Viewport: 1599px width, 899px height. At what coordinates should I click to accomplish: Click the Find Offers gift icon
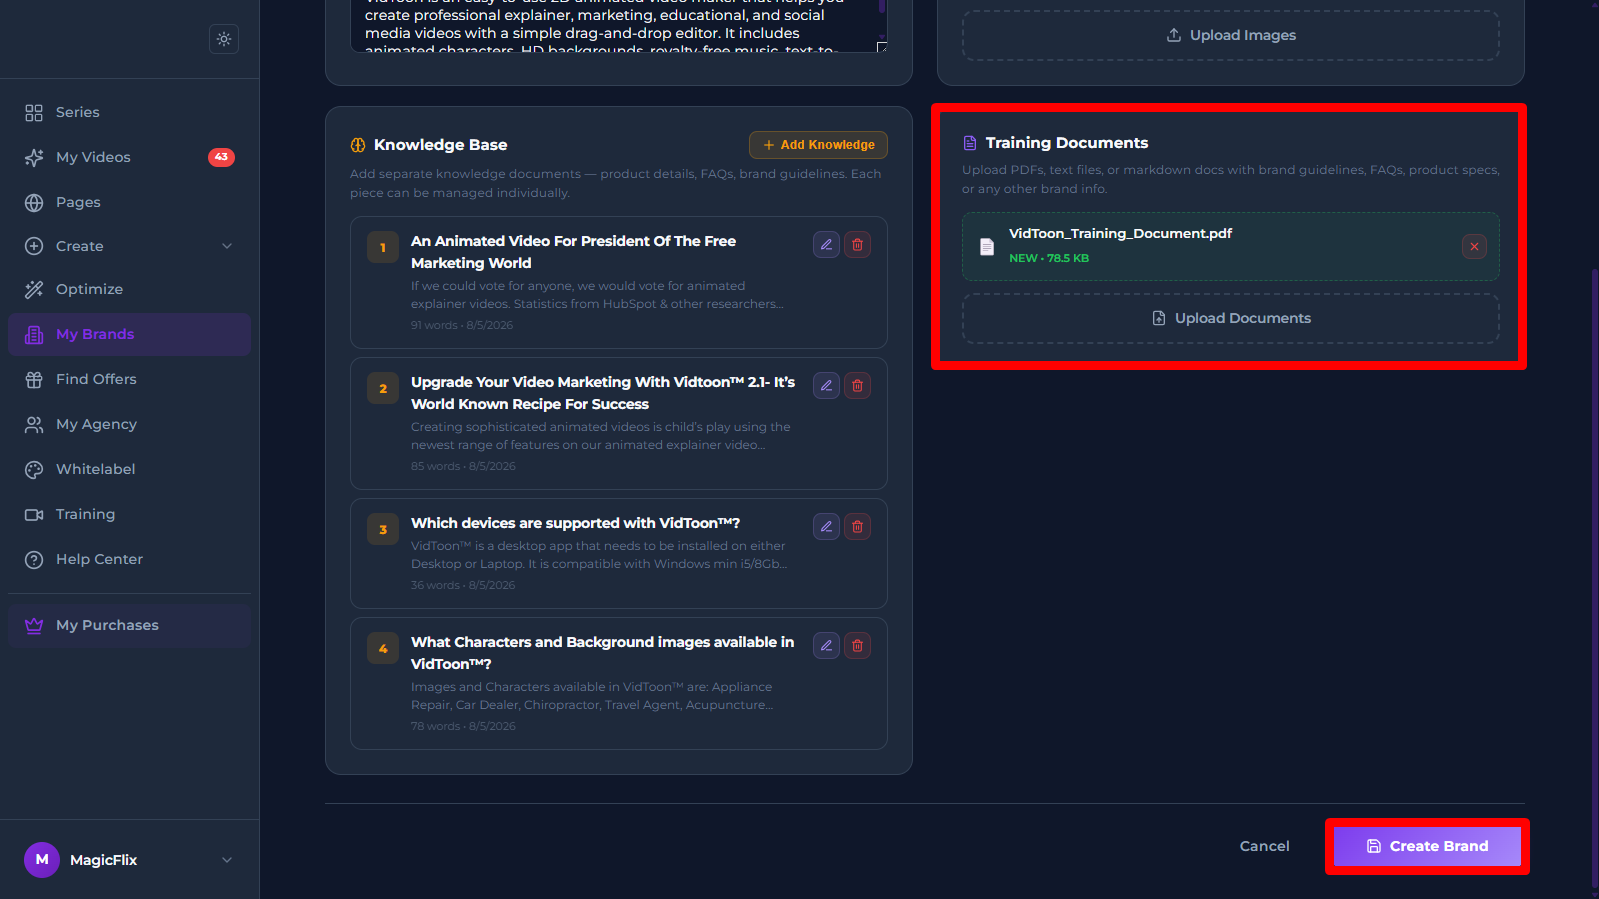(x=34, y=379)
